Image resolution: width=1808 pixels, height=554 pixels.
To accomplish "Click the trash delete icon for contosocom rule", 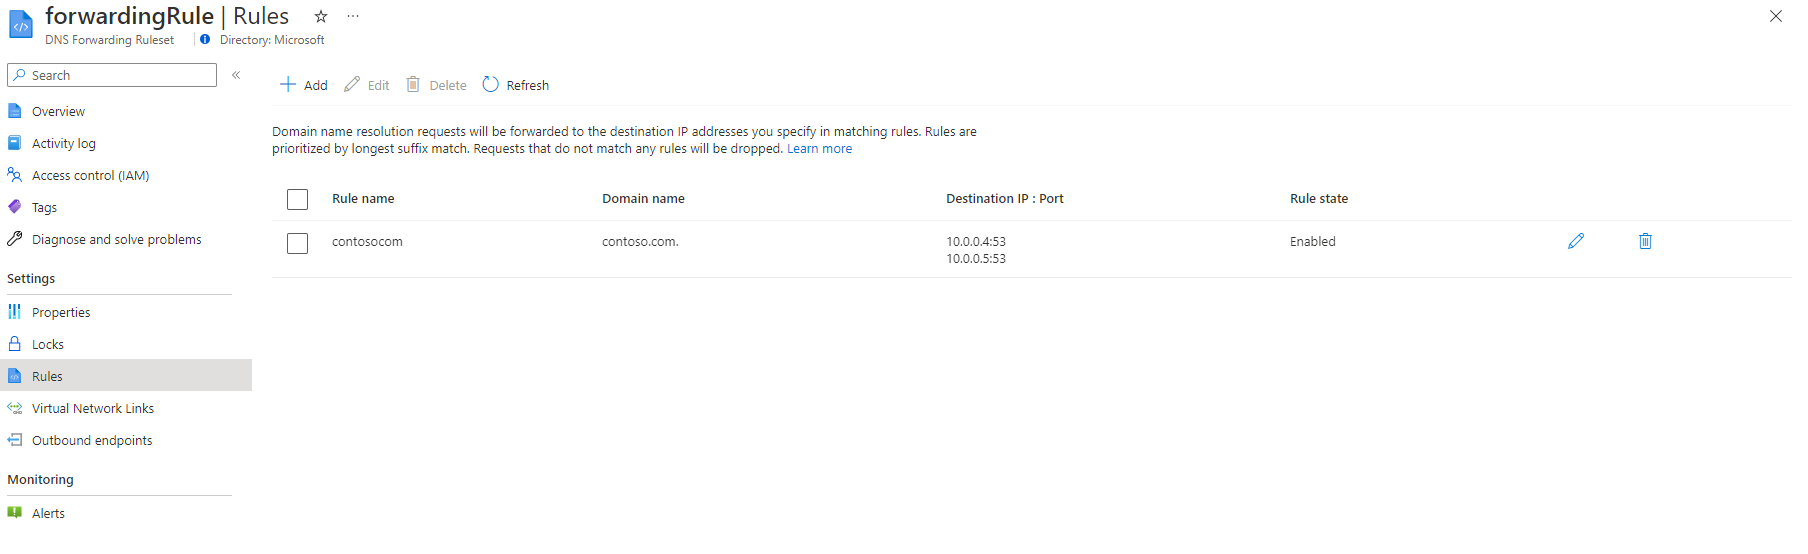I will (1645, 241).
